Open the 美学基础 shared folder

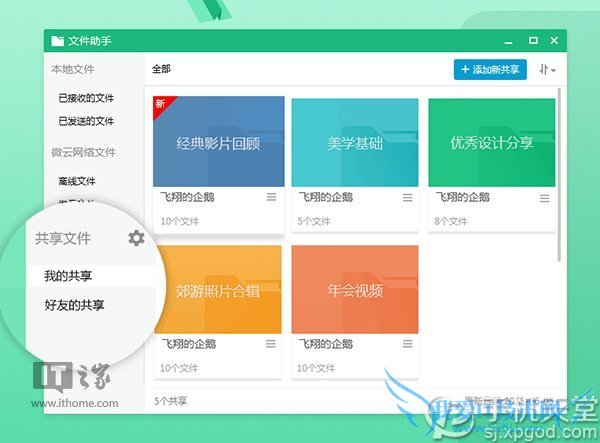[355, 142]
